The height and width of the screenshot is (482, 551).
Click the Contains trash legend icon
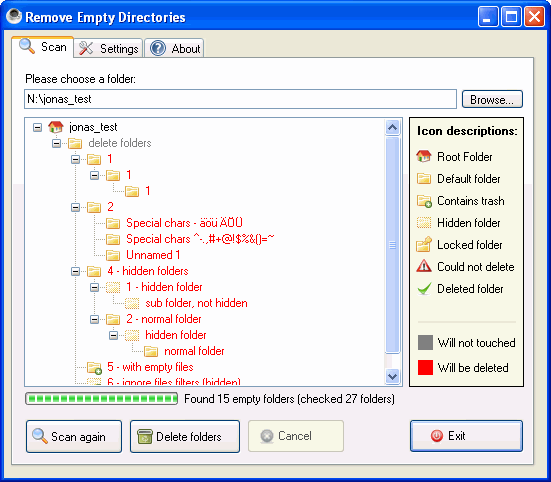[x=424, y=201]
